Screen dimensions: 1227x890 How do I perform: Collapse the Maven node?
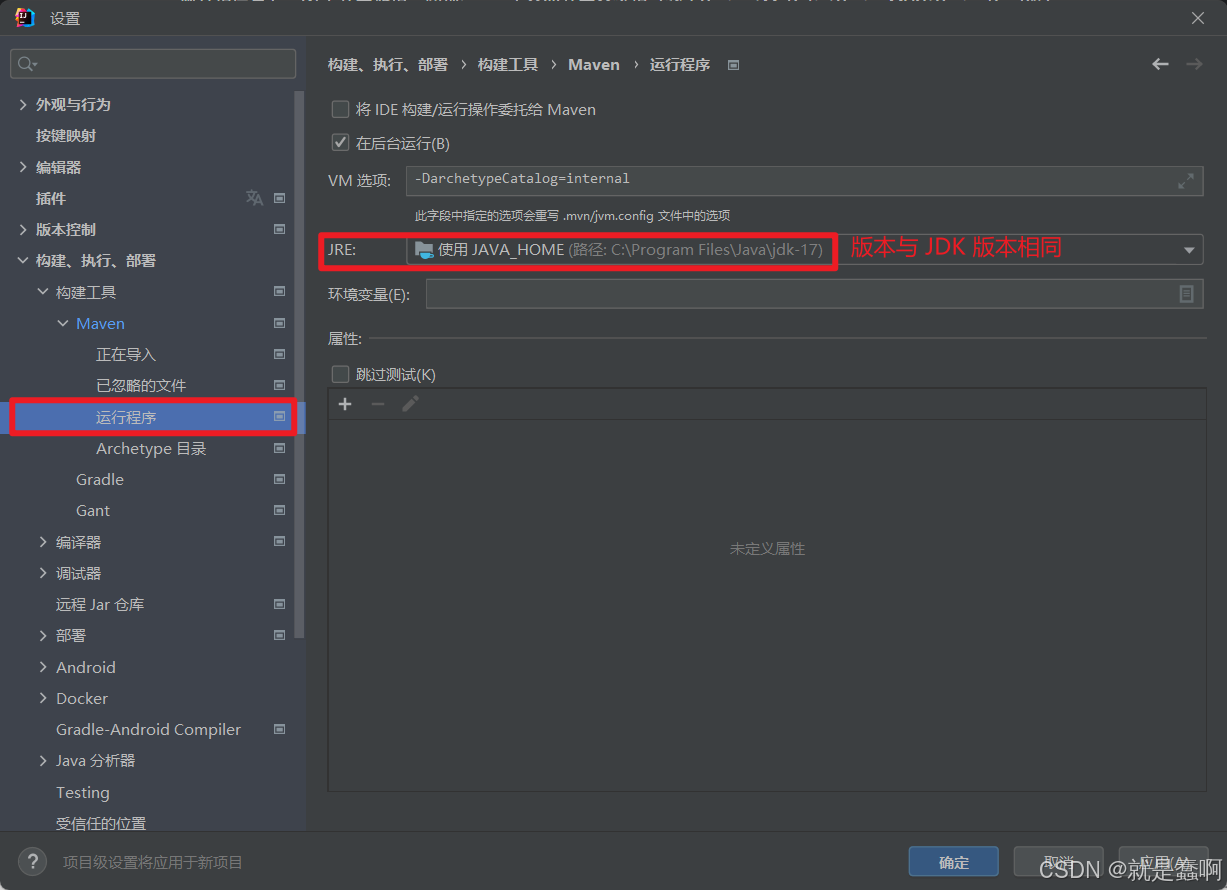[x=63, y=323]
